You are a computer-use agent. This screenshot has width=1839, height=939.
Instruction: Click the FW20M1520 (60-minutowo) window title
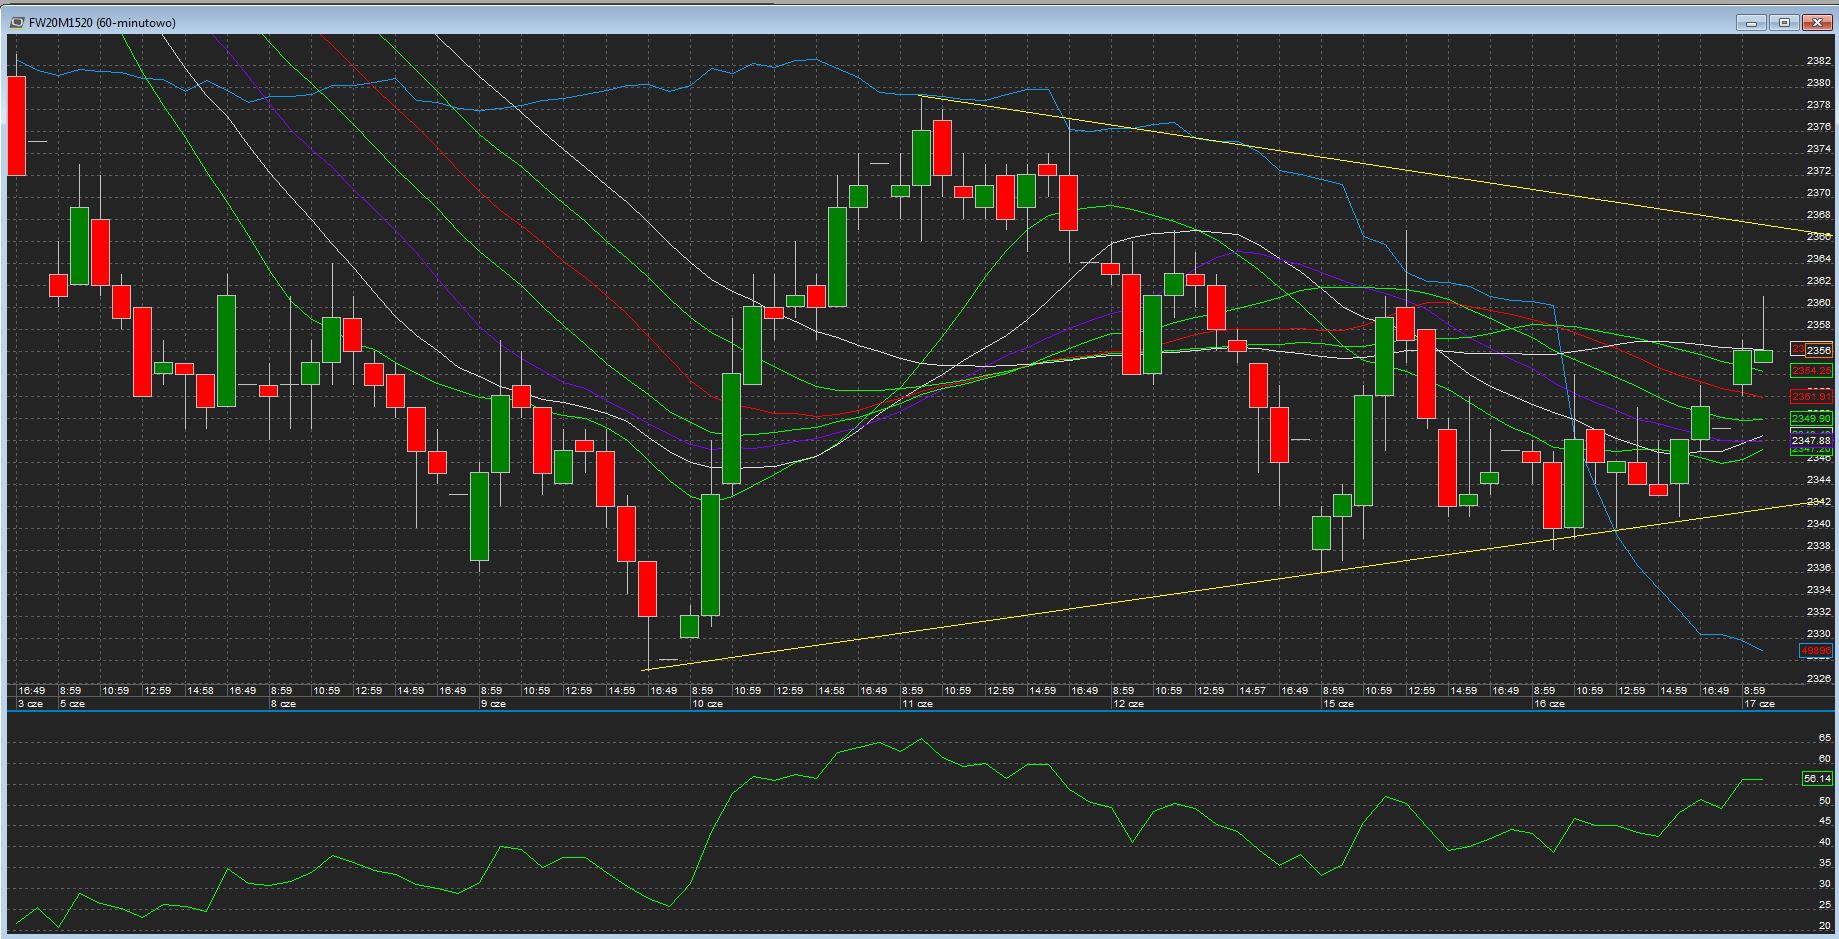102,23
